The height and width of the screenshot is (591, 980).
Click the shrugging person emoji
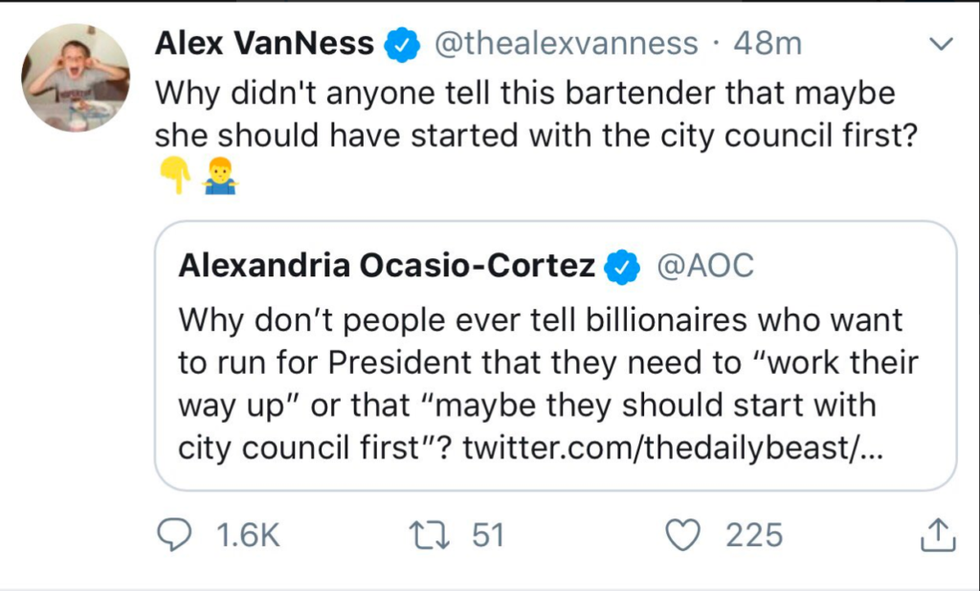click(220, 178)
